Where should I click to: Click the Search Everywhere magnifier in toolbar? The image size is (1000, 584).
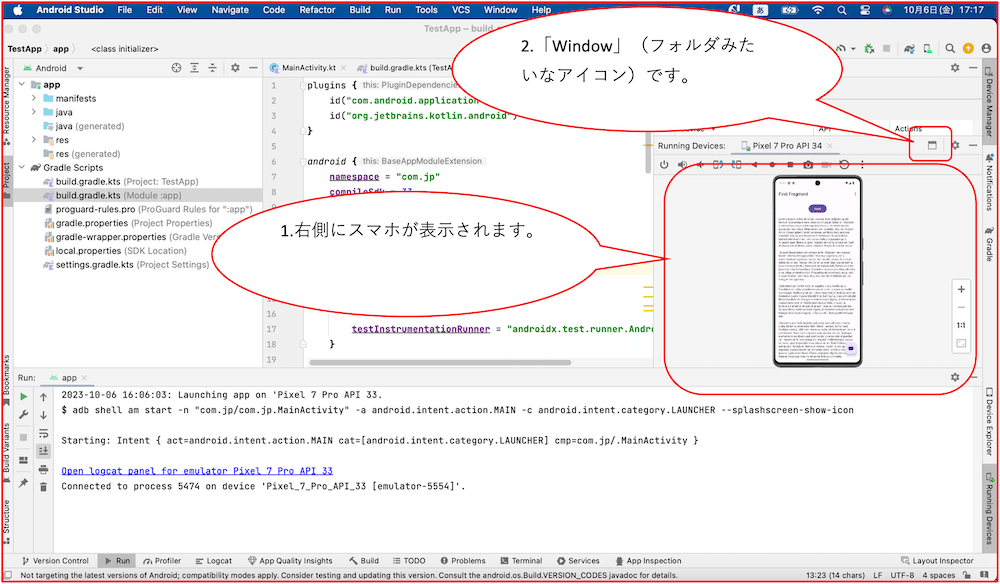(950, 48)
